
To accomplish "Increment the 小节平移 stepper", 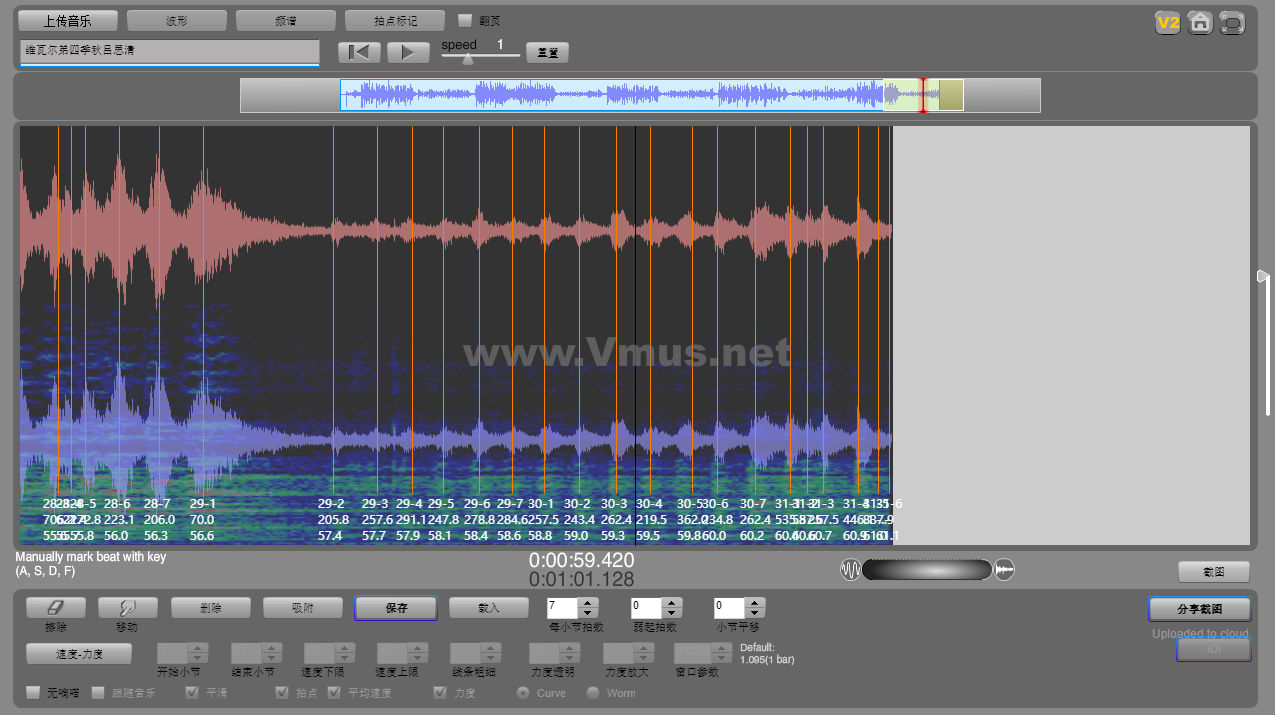I will click(x=755, y=602).
